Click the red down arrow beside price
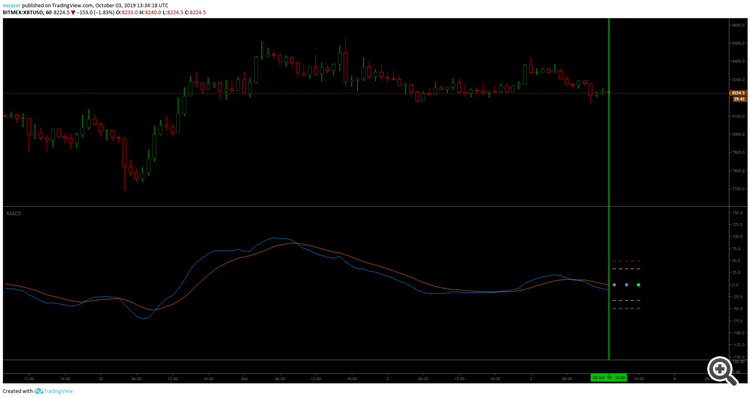The image size is (750, 398). tap(73, 12)
